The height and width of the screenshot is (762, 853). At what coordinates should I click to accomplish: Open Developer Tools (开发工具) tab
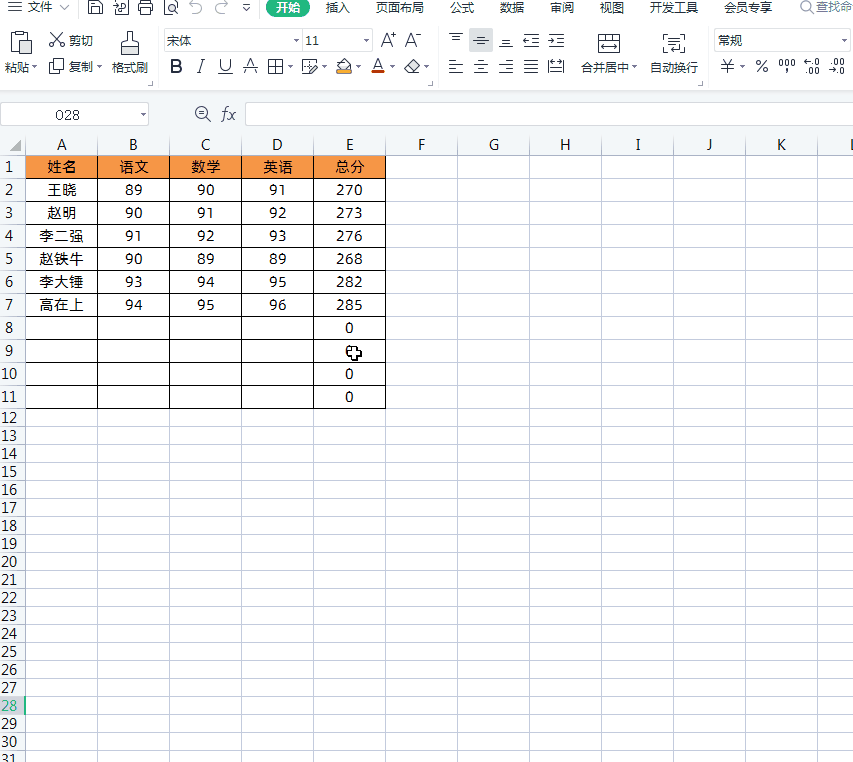673,7
